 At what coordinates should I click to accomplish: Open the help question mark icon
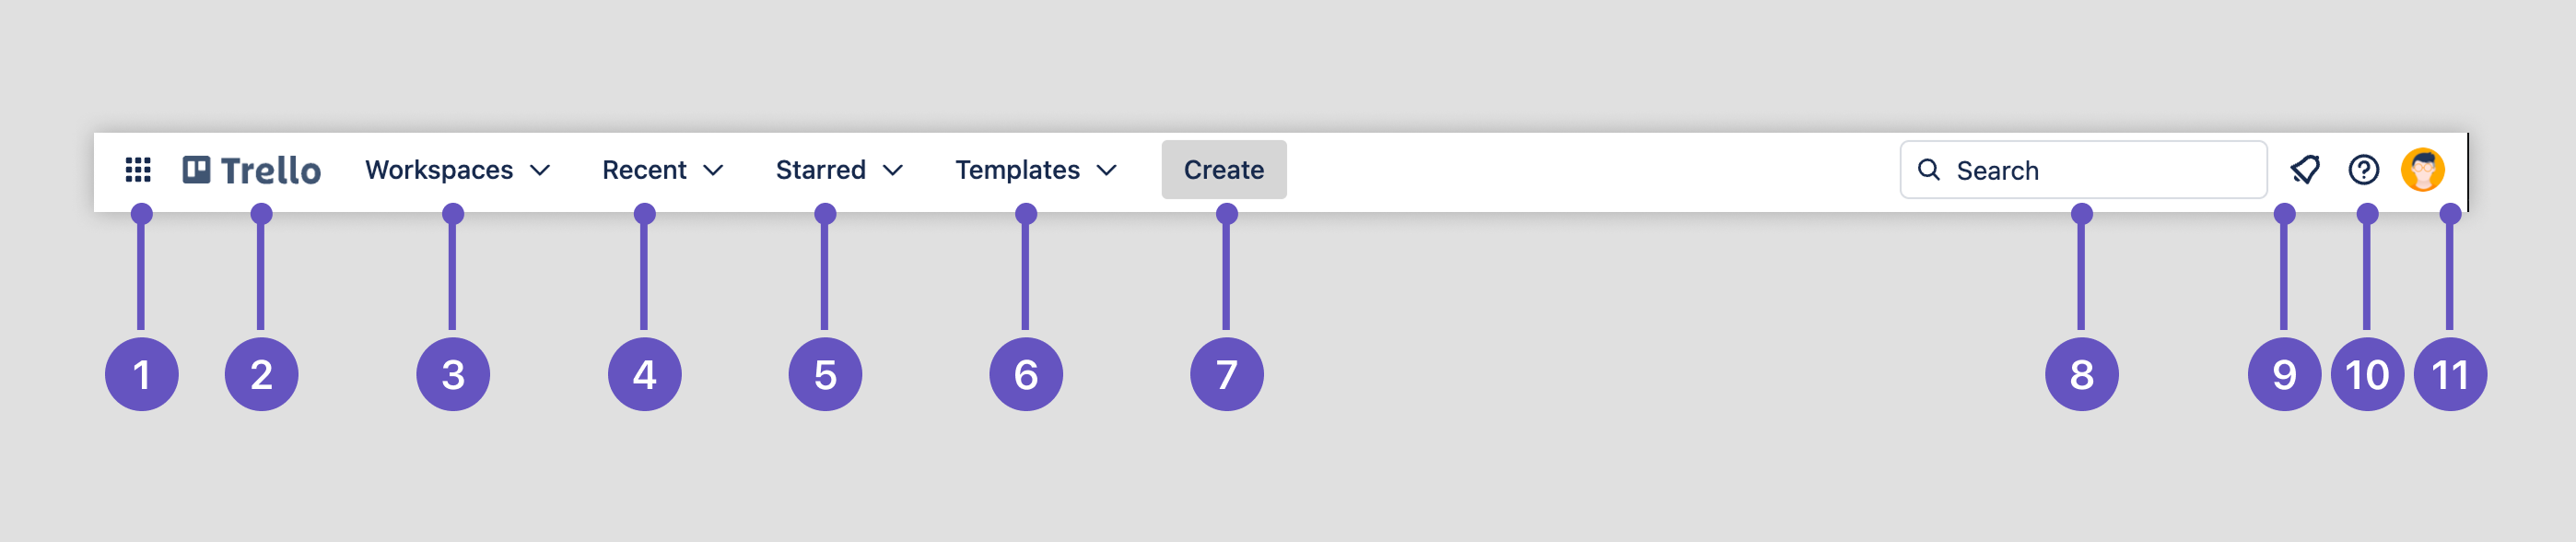pyautogui.click(x=2364, y=170)
